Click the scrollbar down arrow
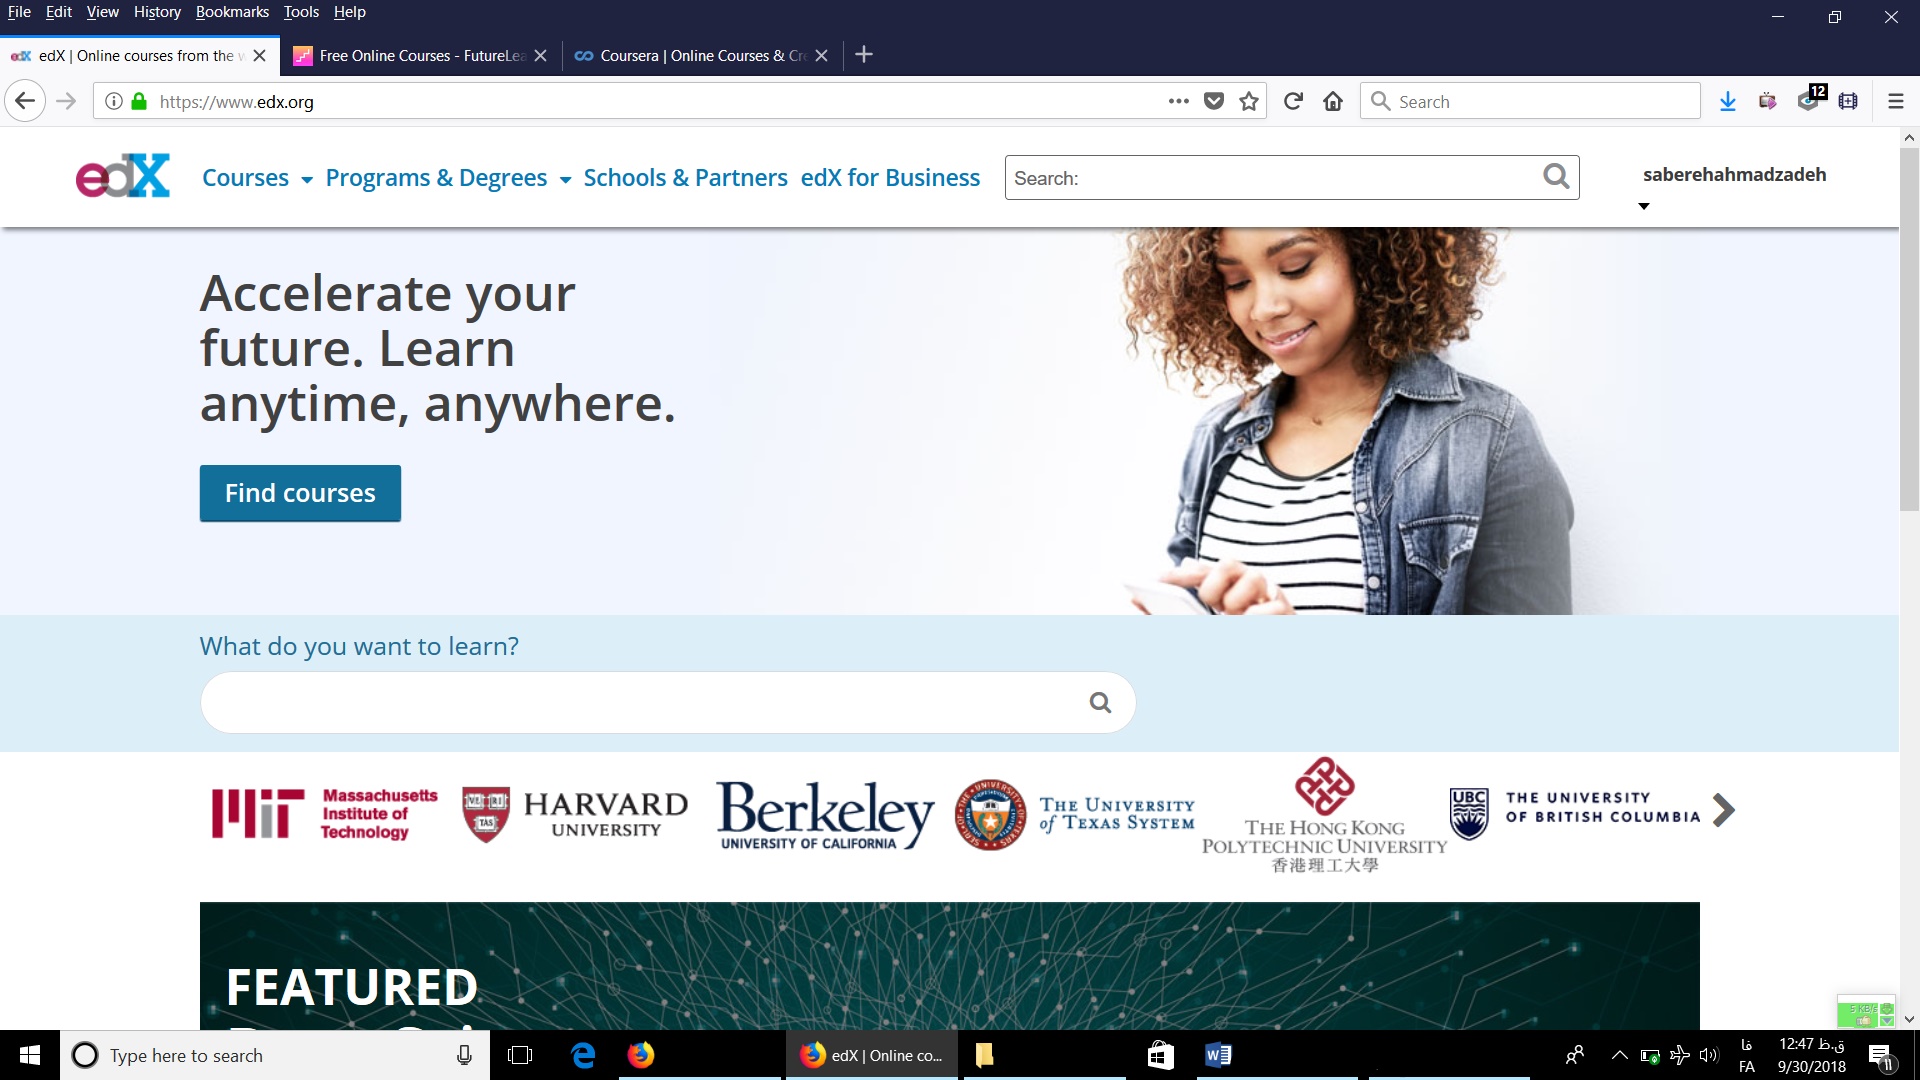 tap(1909, 1019)
